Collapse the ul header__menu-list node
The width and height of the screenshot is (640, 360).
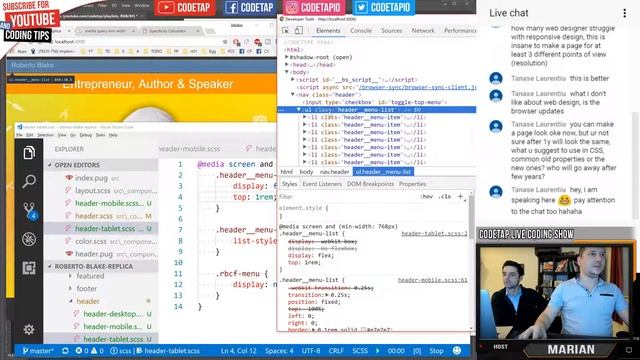pyautogui.click(x=299, y=109)
